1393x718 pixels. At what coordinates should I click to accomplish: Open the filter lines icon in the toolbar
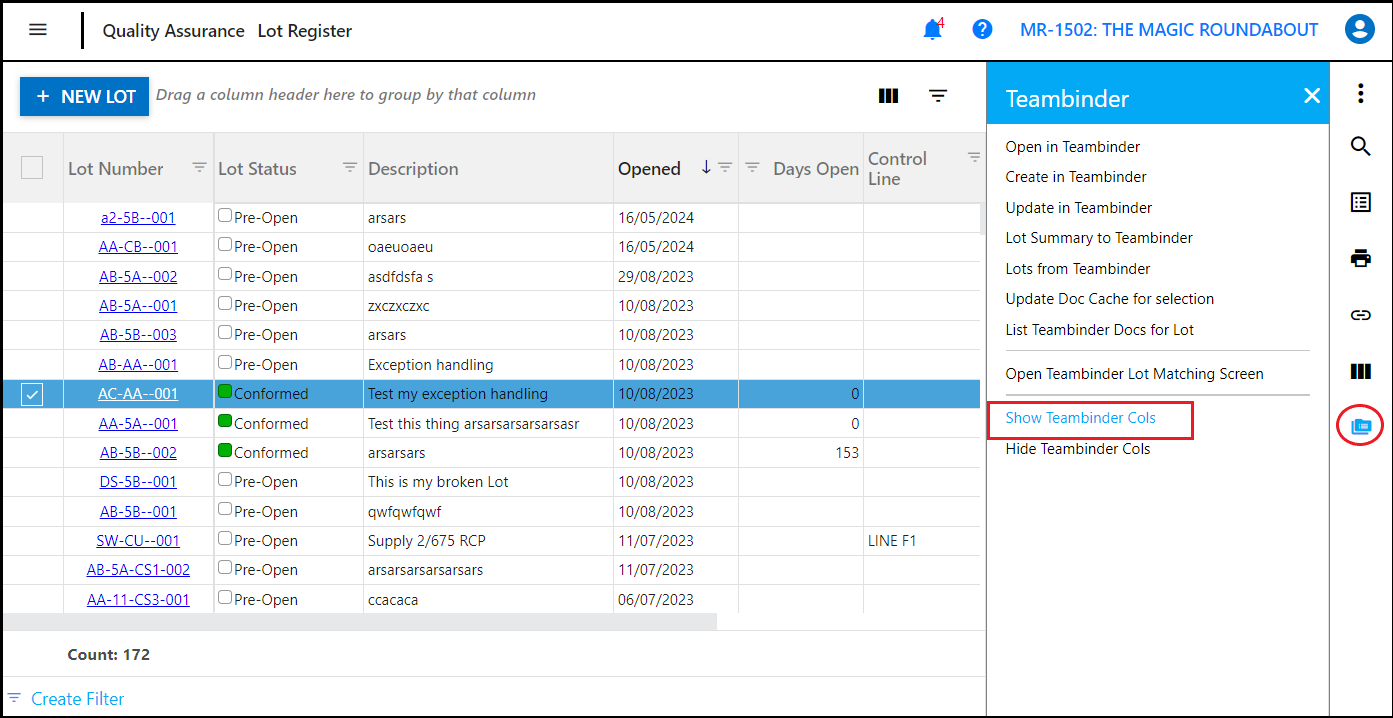pos(938,96)
